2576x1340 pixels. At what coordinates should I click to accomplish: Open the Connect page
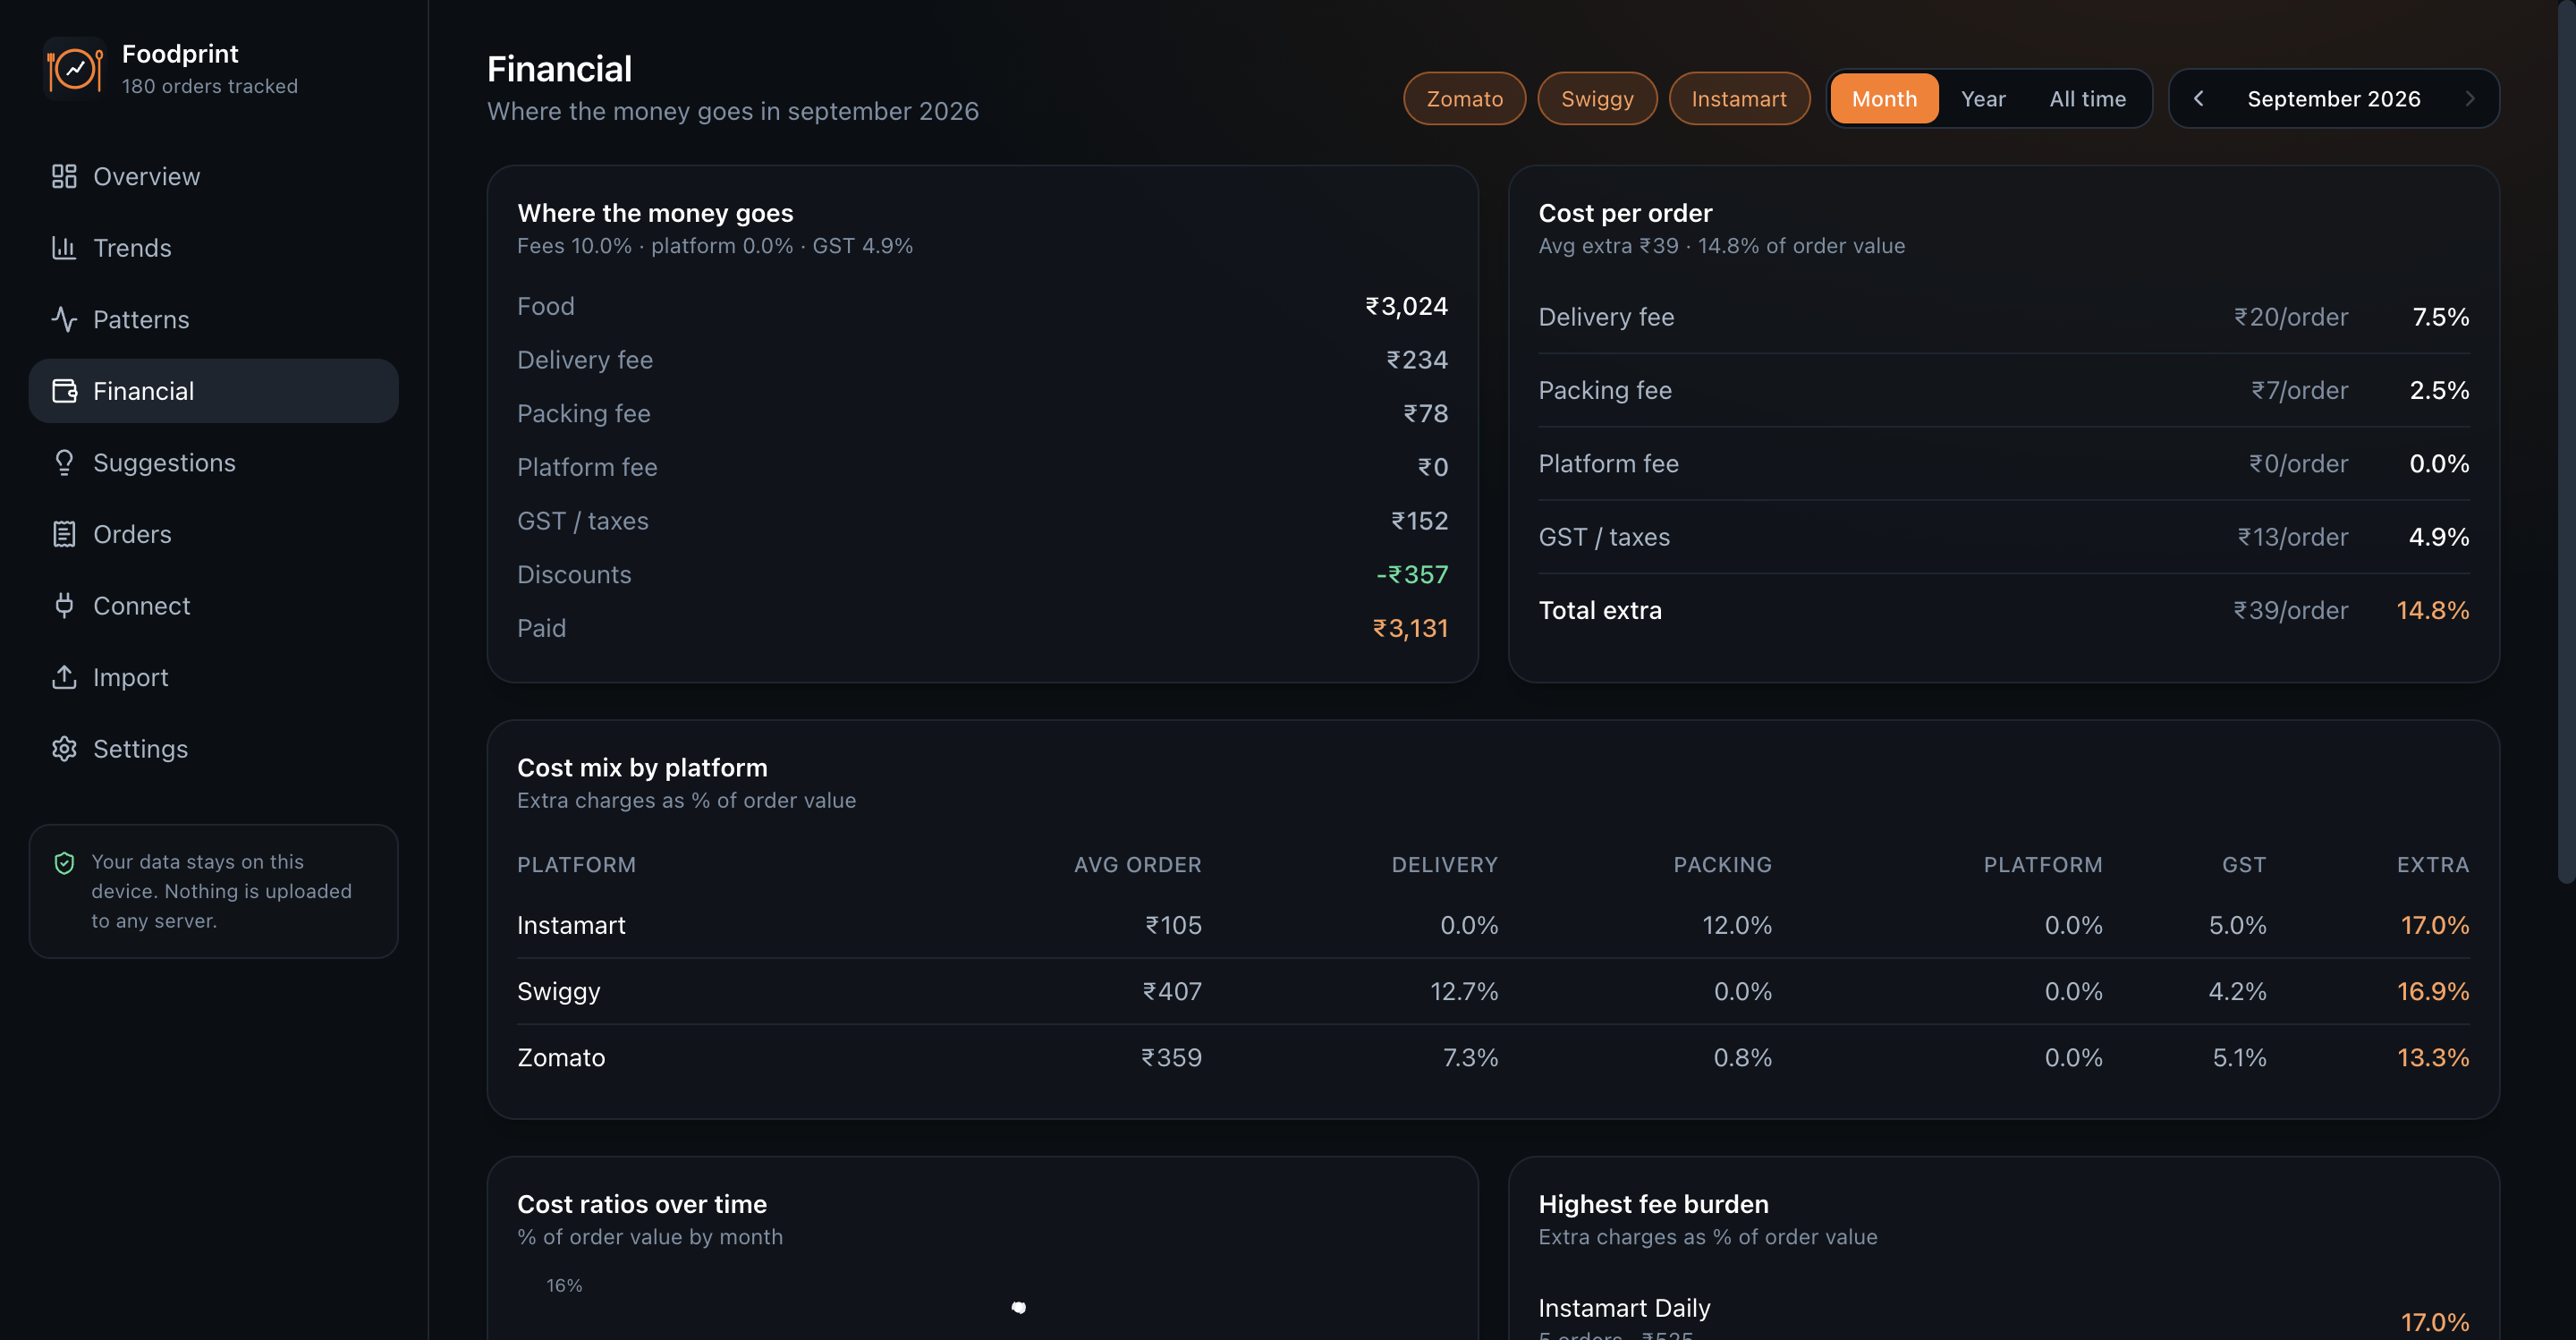[x=213, y=606]
